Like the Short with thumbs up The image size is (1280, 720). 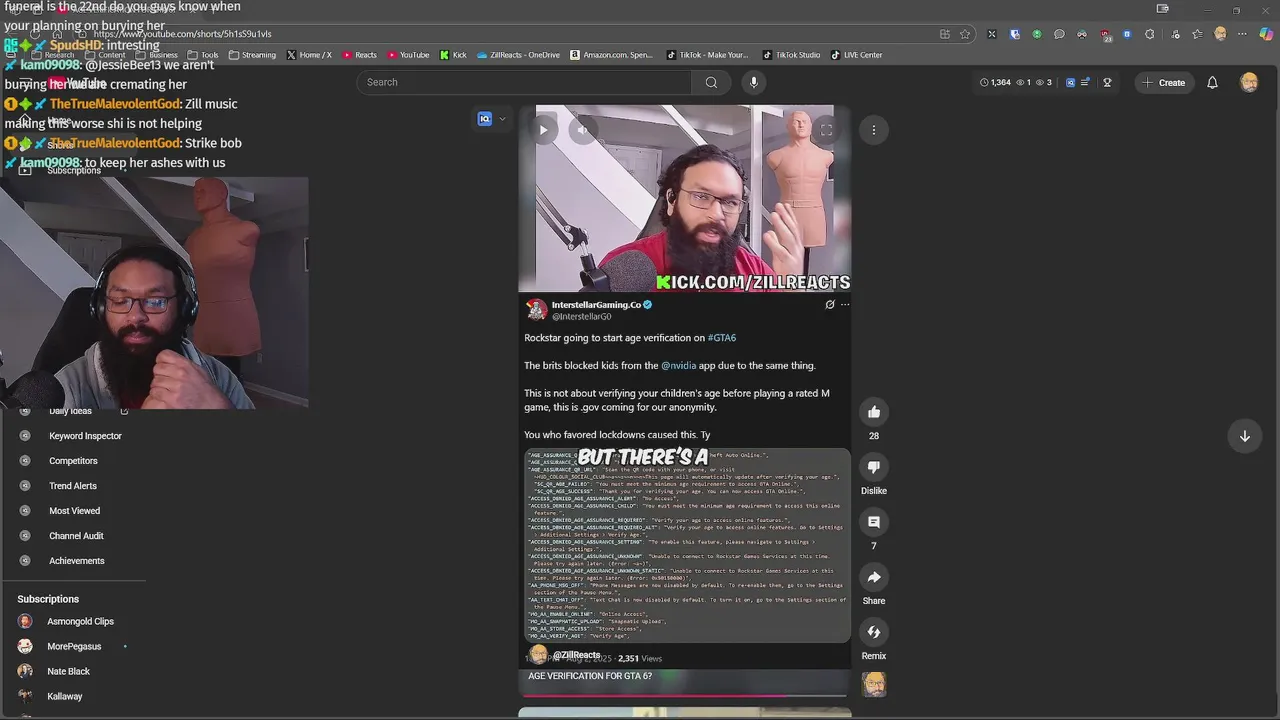point(874,412)
